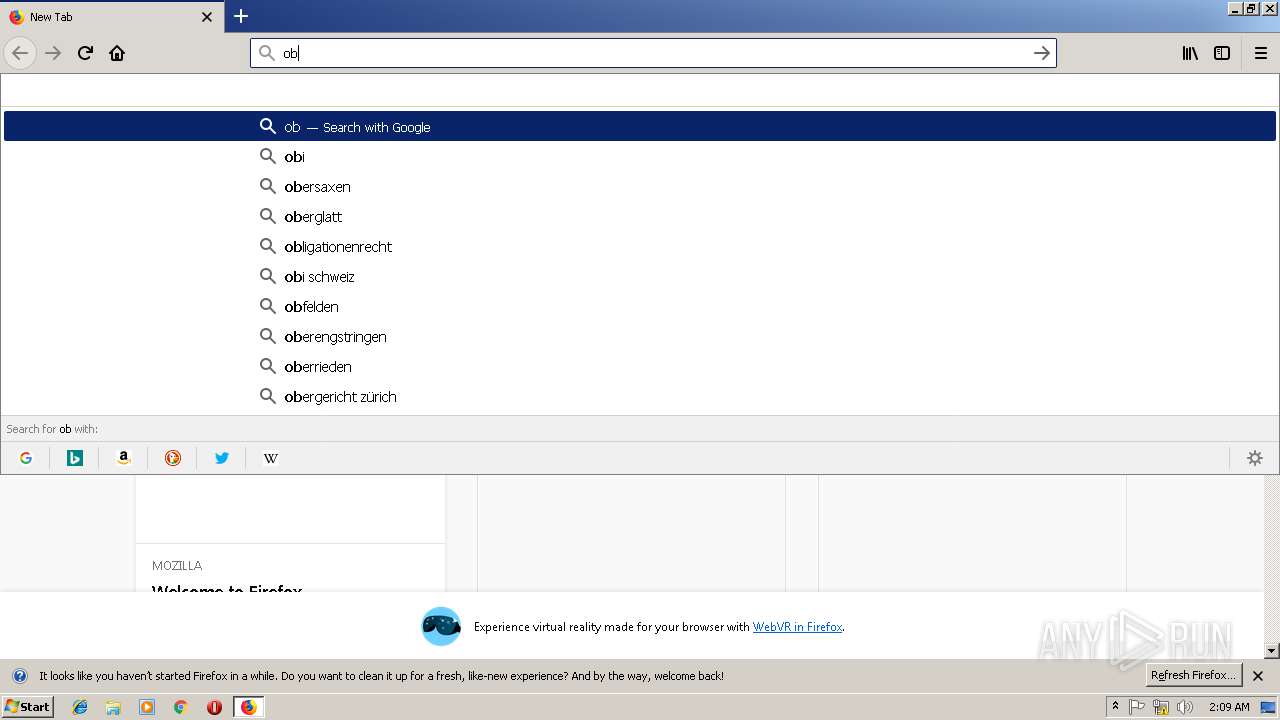Launch Chrome from the taskbar
Image resolution: width=1280 pixels, height=720 pixels.
[x=181, y=707]
